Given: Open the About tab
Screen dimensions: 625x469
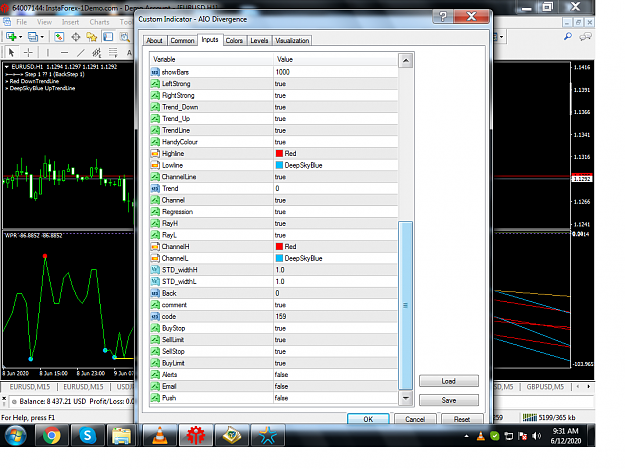Looking at the screenshot, I should coord(154,40).
